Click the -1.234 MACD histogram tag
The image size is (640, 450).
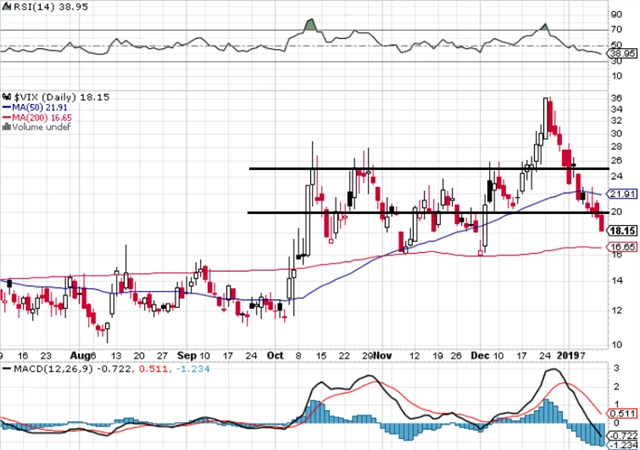[622, 445]
